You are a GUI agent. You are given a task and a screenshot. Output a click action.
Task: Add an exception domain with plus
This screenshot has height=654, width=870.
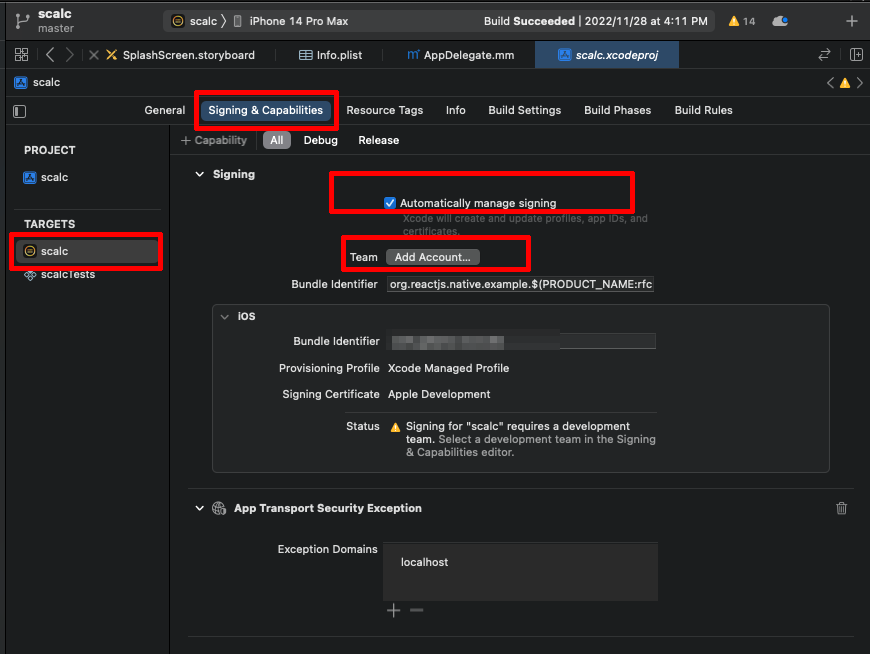tap(393, 611)
